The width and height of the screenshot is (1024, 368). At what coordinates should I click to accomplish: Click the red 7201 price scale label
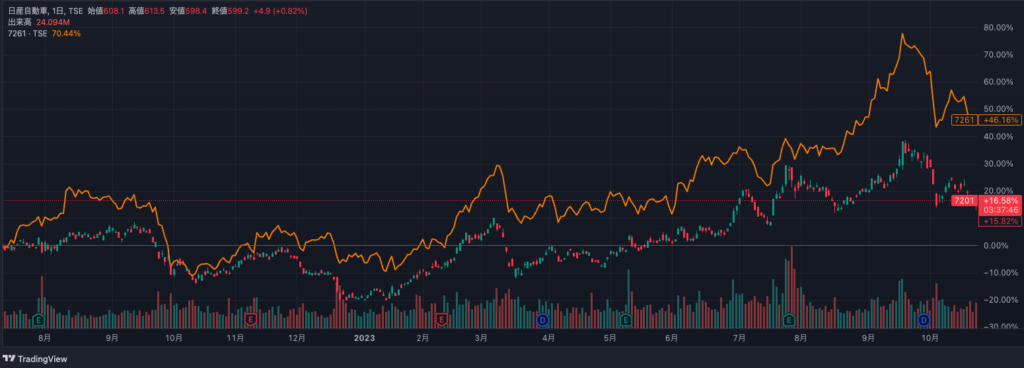pyautogui.click(x=964, y=201)
